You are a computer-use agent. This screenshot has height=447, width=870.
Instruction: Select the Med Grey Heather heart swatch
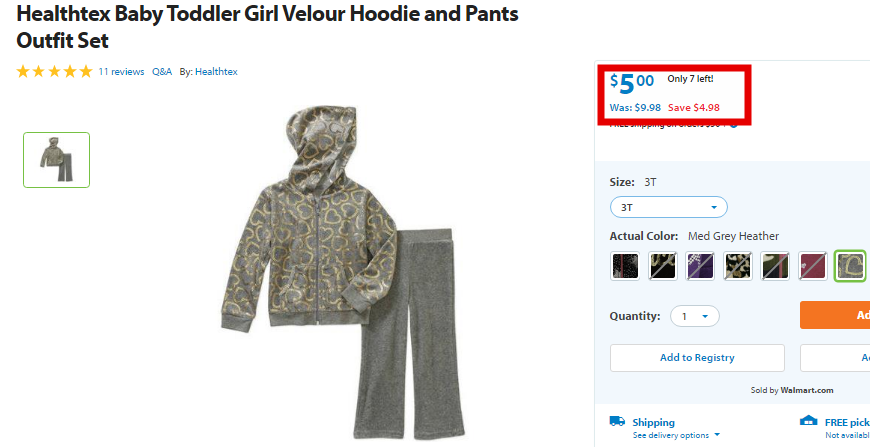coord(851,266)
